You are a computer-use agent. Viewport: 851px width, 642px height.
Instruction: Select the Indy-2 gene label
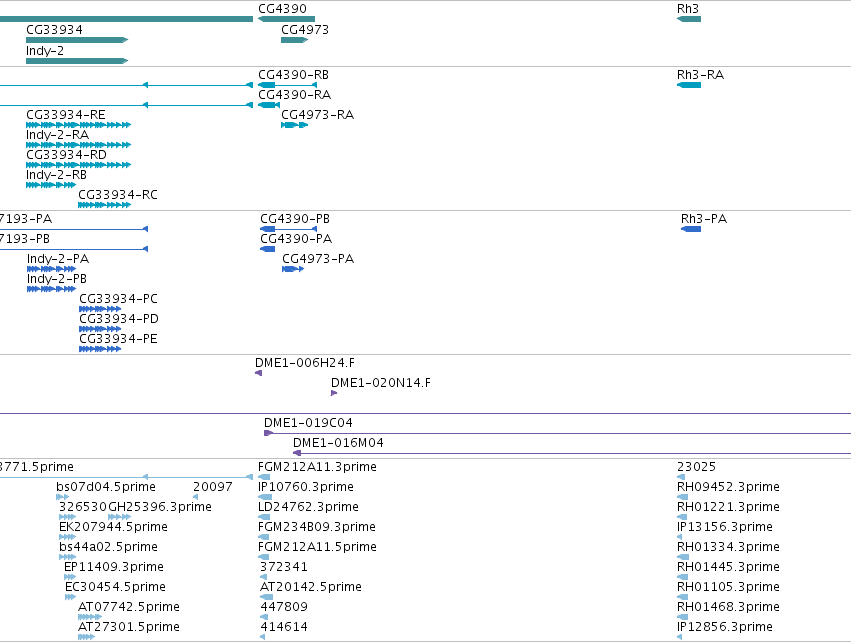point(45,51)
